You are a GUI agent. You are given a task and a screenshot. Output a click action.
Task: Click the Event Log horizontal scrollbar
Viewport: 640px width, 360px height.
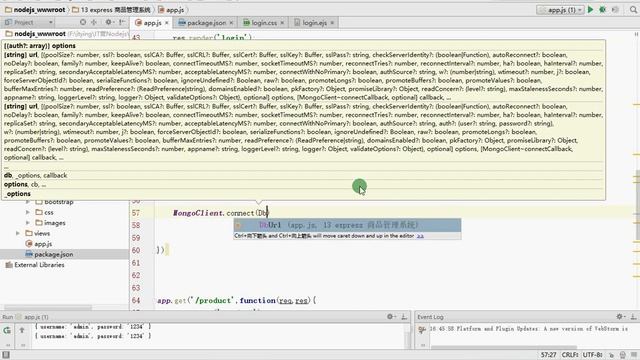point(504,347)
